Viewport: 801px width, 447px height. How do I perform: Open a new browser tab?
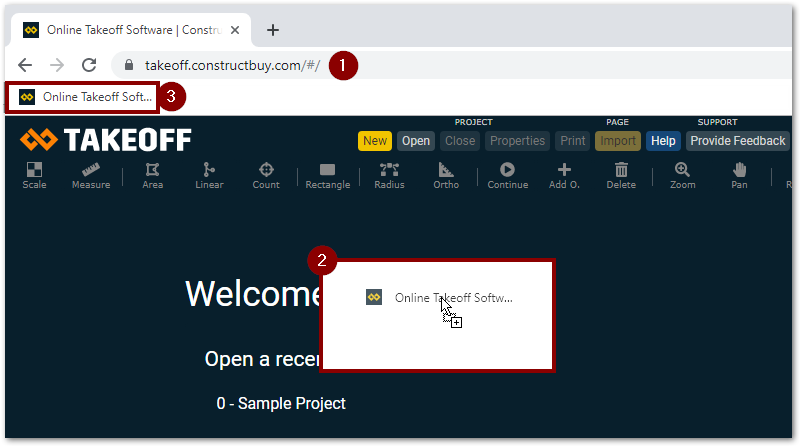273,30
